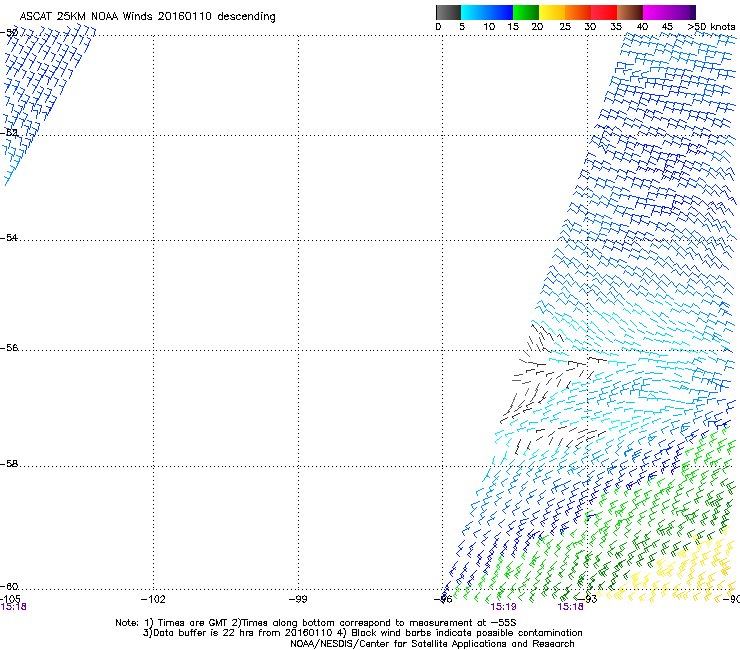
Task: Click the magenta 40-45 knots legend swatch
Action: pyautogui.click(x=656, y=12)
